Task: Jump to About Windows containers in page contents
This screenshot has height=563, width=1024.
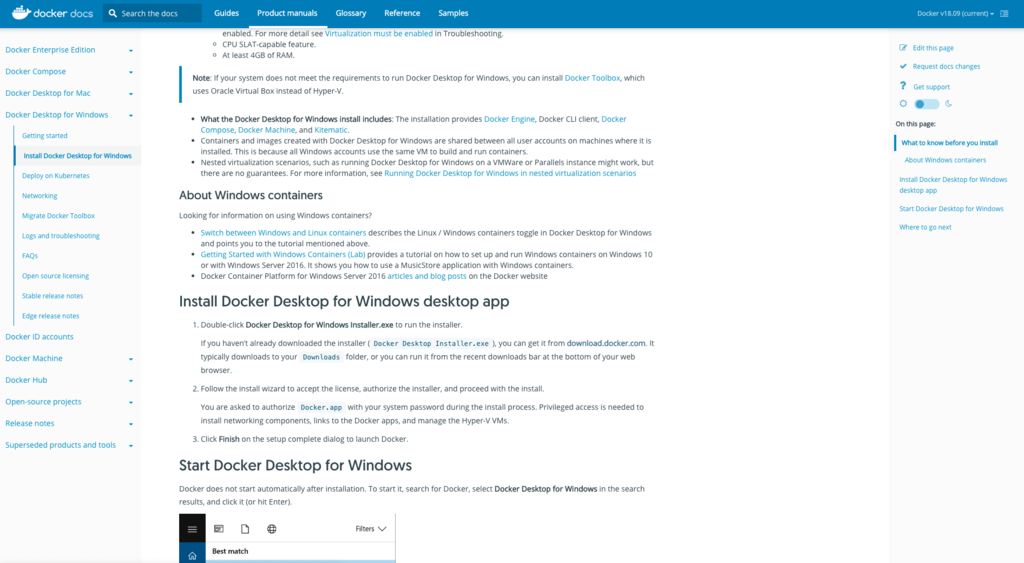Action: pos(945,160)
